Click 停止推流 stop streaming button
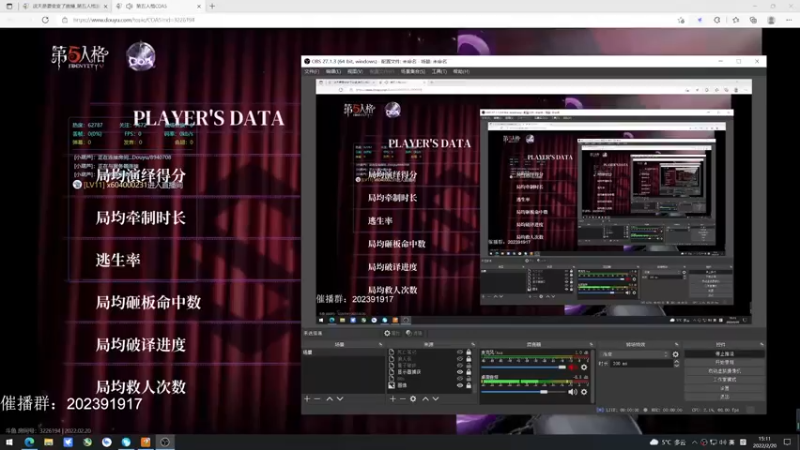The width and height of the screenshot is (800, 450). 724,354
